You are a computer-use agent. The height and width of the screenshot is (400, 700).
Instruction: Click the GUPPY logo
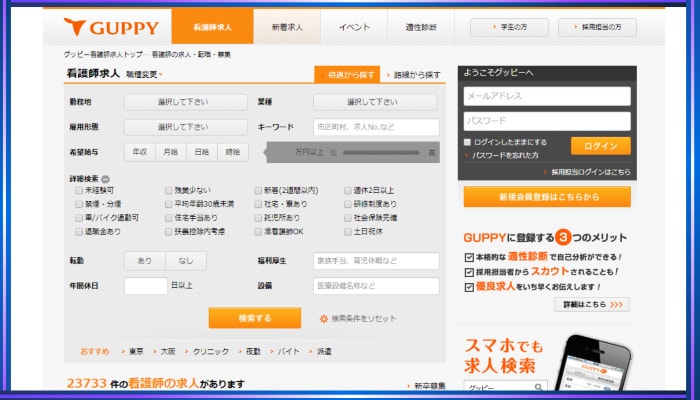point(111,27)
